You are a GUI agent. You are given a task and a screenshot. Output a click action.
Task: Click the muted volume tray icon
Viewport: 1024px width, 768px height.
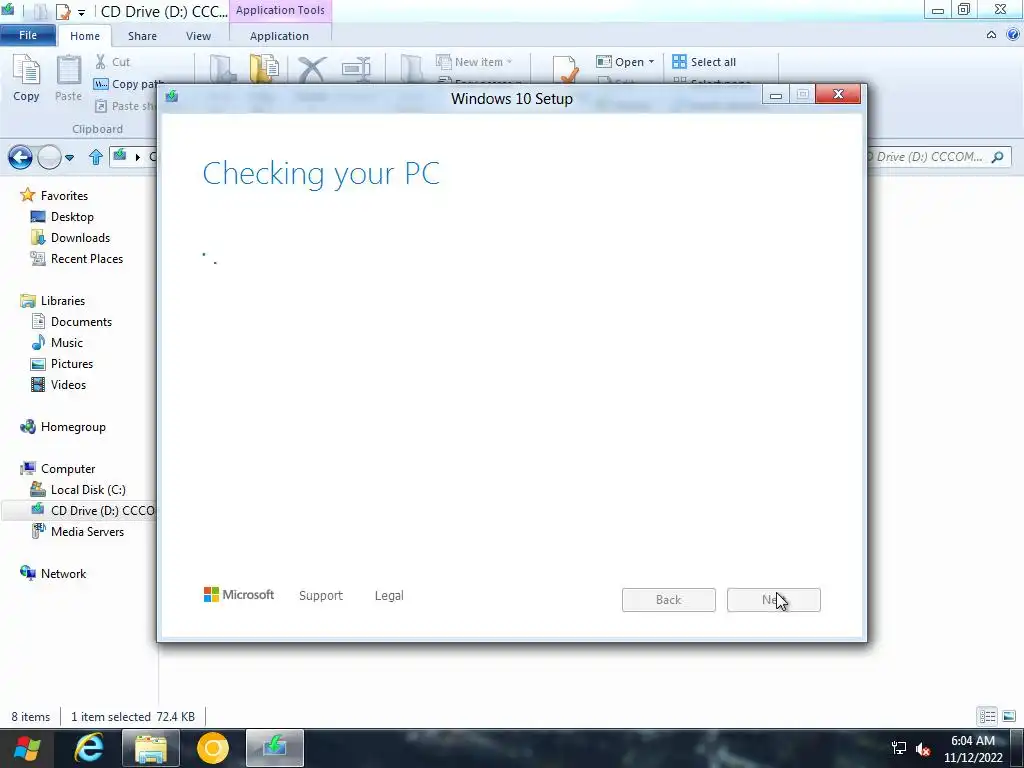click(x=923, y=749)
